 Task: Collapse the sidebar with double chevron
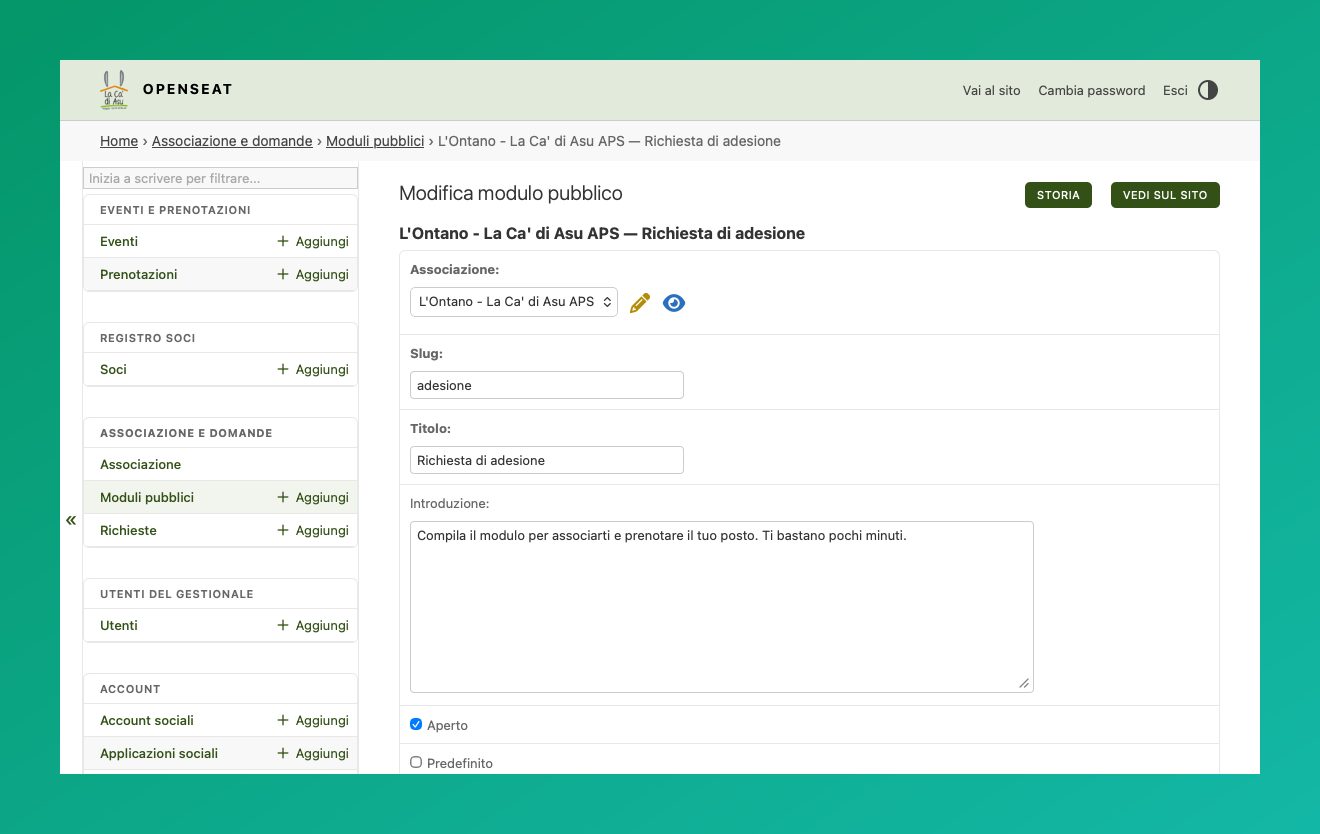71,520
